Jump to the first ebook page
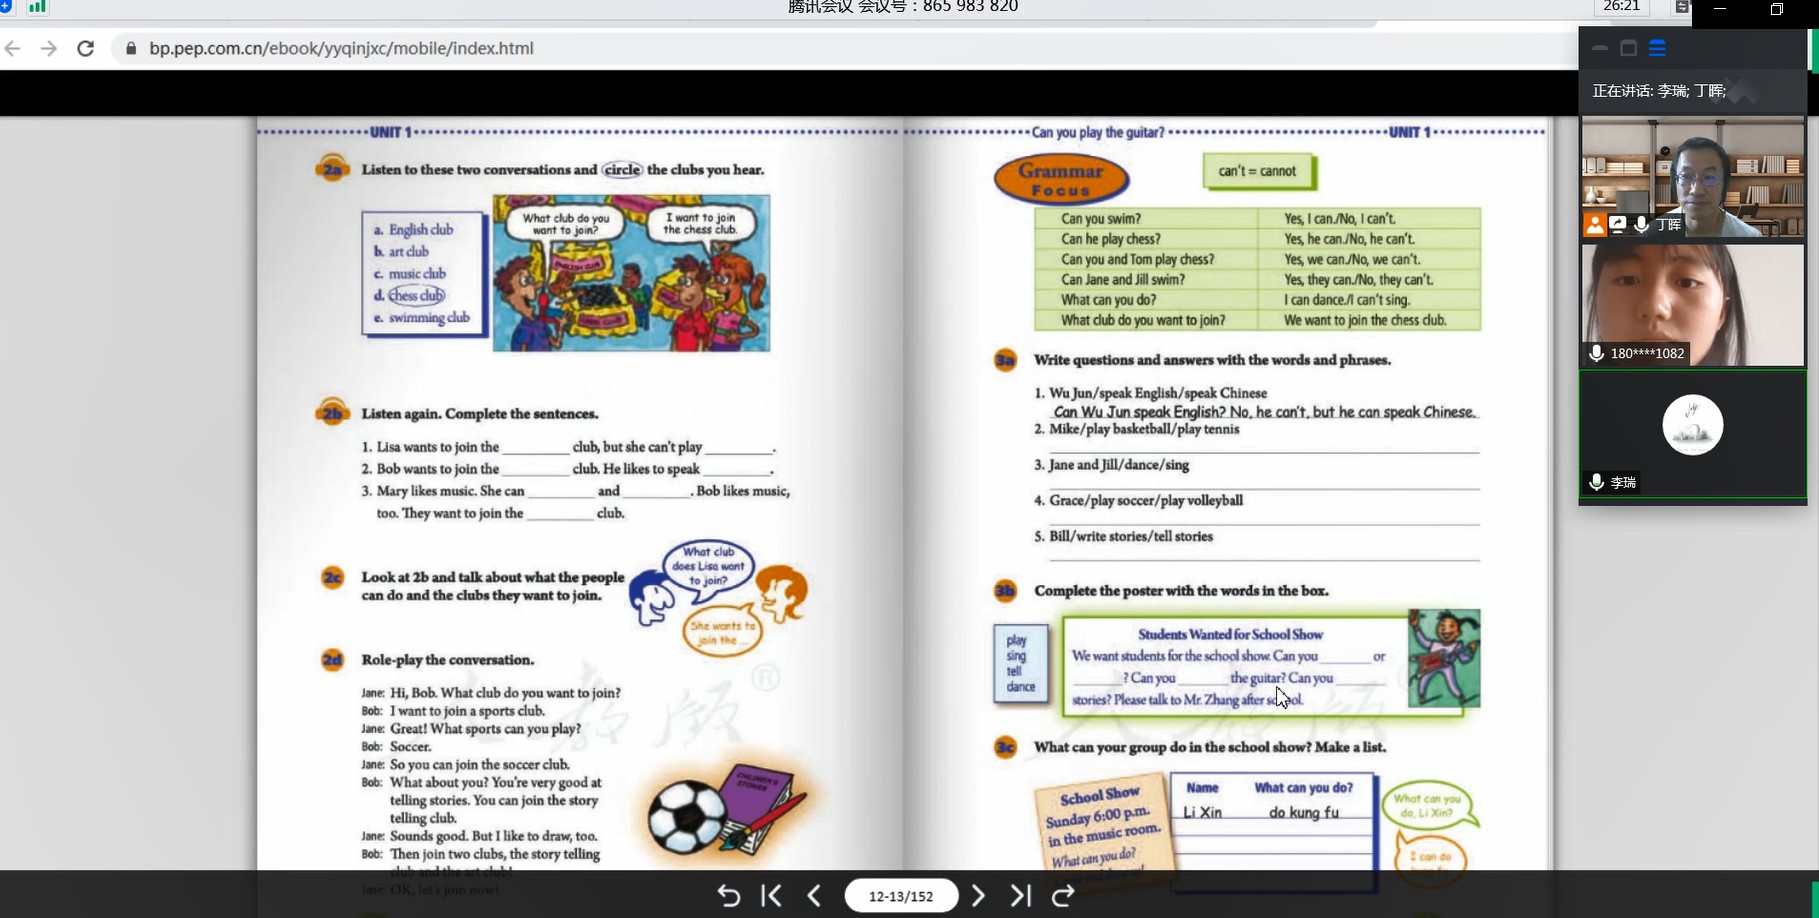 (x=771, y=896)
